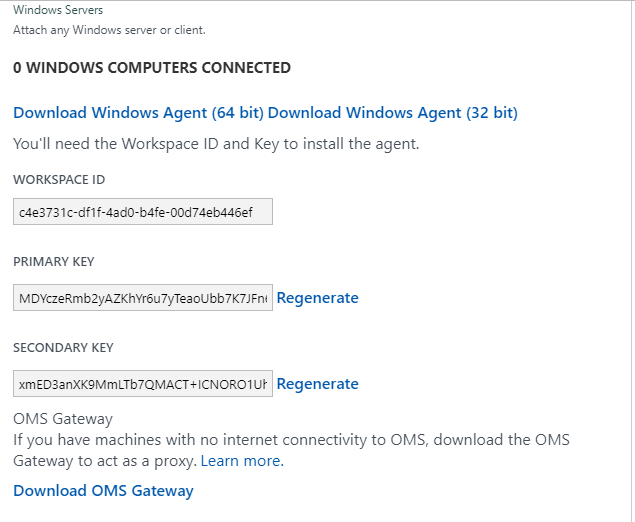Click the Workspace ID and Key instruction text

pos(216,144)
